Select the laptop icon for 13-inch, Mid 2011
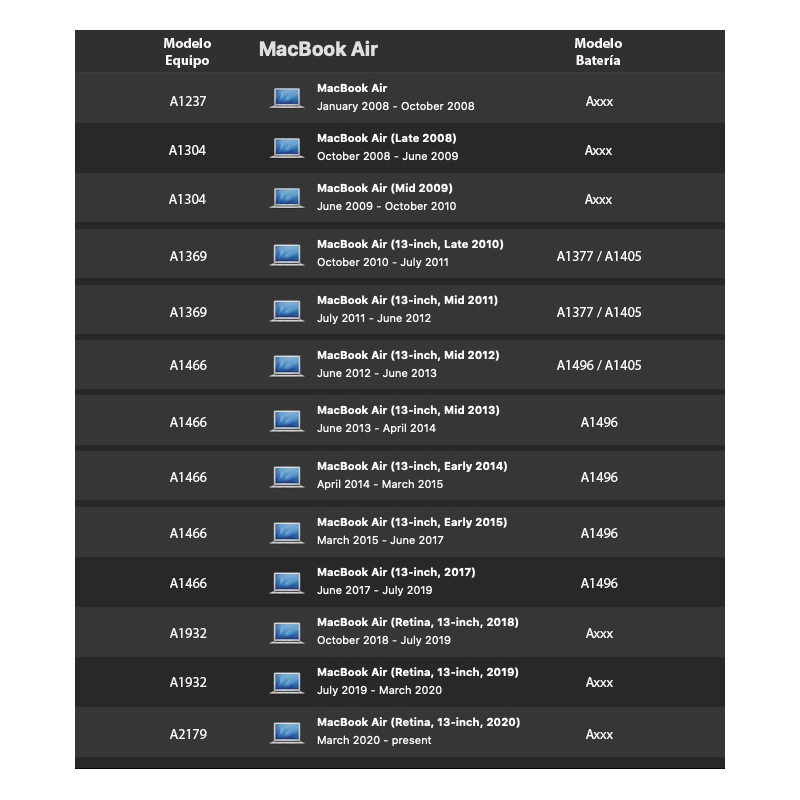 click(287, 310)
